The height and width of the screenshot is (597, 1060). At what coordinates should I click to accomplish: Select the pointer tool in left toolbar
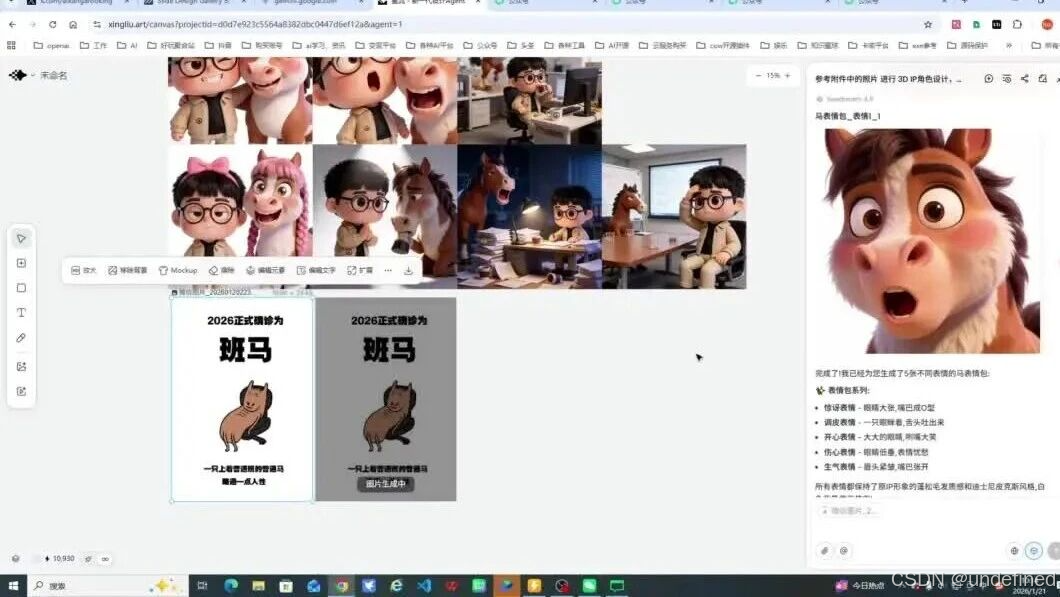point(22,239)
